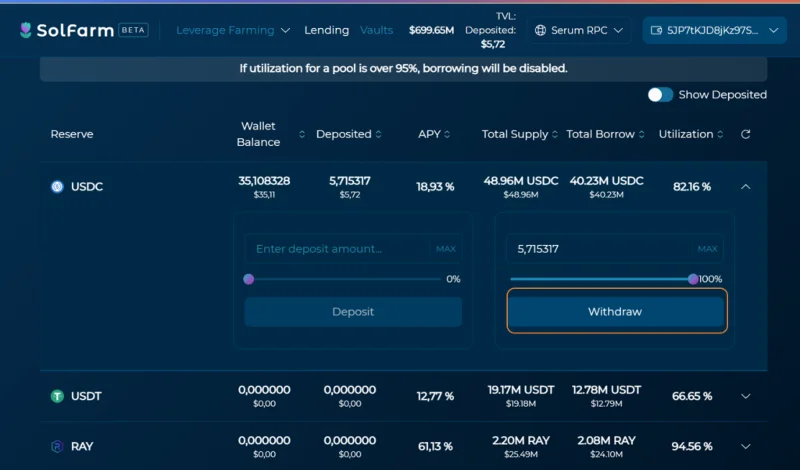The height and width of the screenshot is (470, 800).
Task: Click the USDT coin icon
Action: pos(57,396)
